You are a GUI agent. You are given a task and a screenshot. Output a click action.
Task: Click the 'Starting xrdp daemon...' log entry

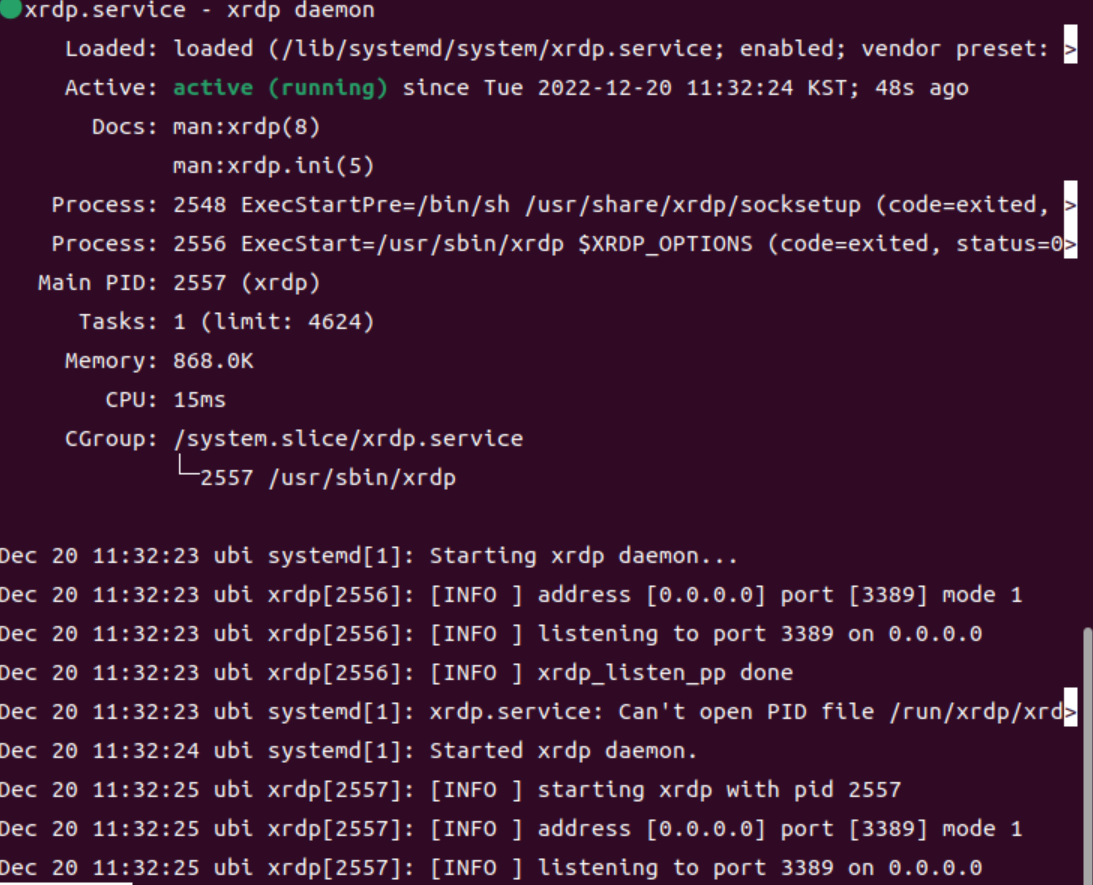pyautogui.click(x=583, y=556)
